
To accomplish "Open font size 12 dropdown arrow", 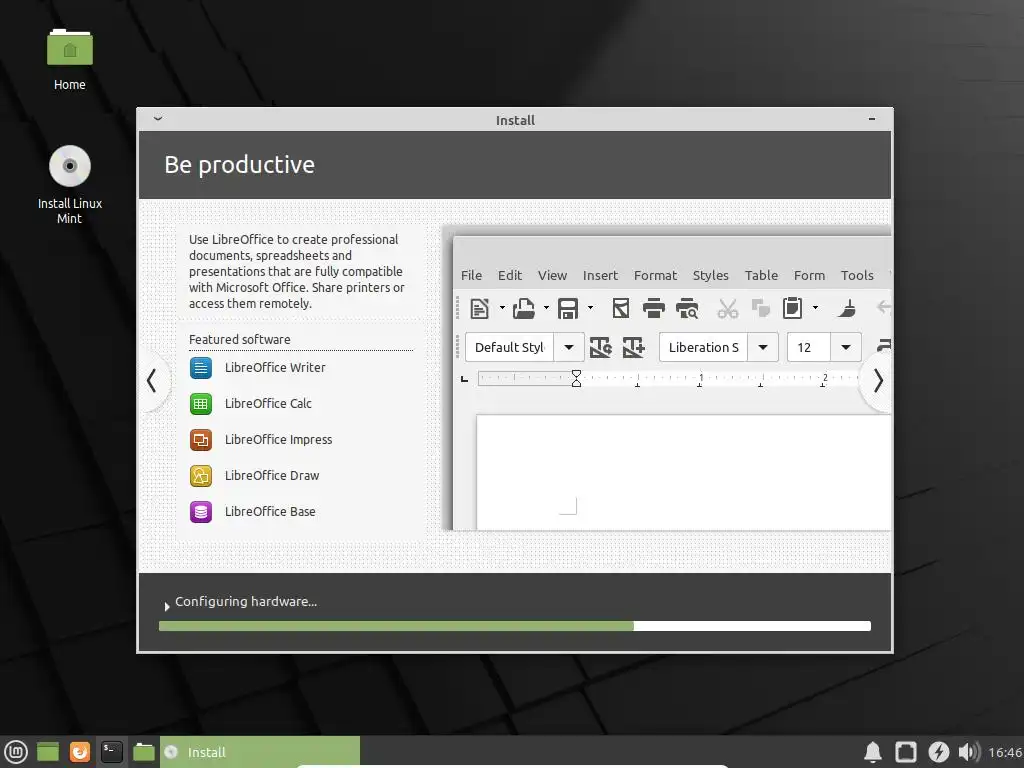I will (846, 347).
